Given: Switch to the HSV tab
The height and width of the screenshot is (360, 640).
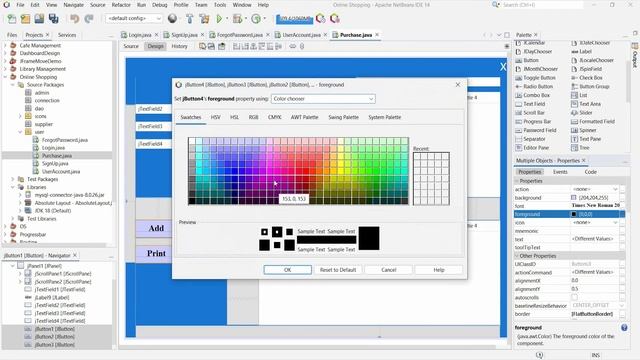Looking at the screenshot, I should [216, 117].
